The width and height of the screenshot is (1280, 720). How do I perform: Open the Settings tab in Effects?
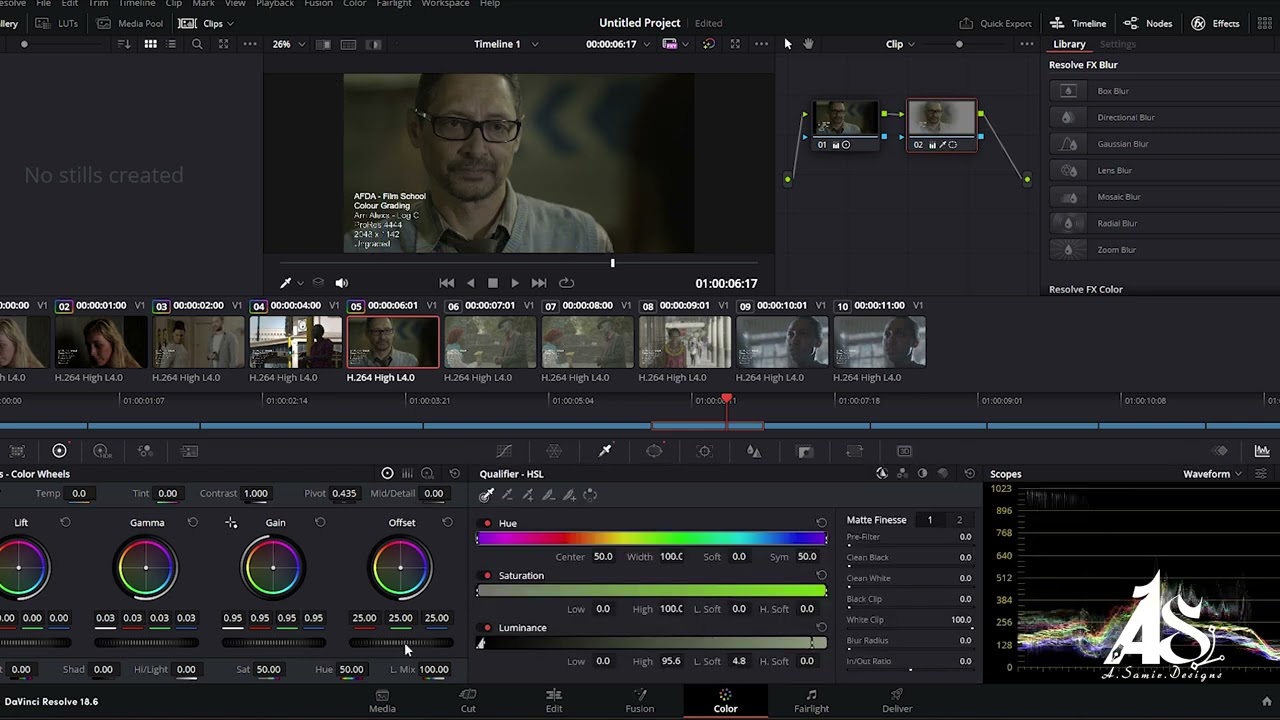1118,44
